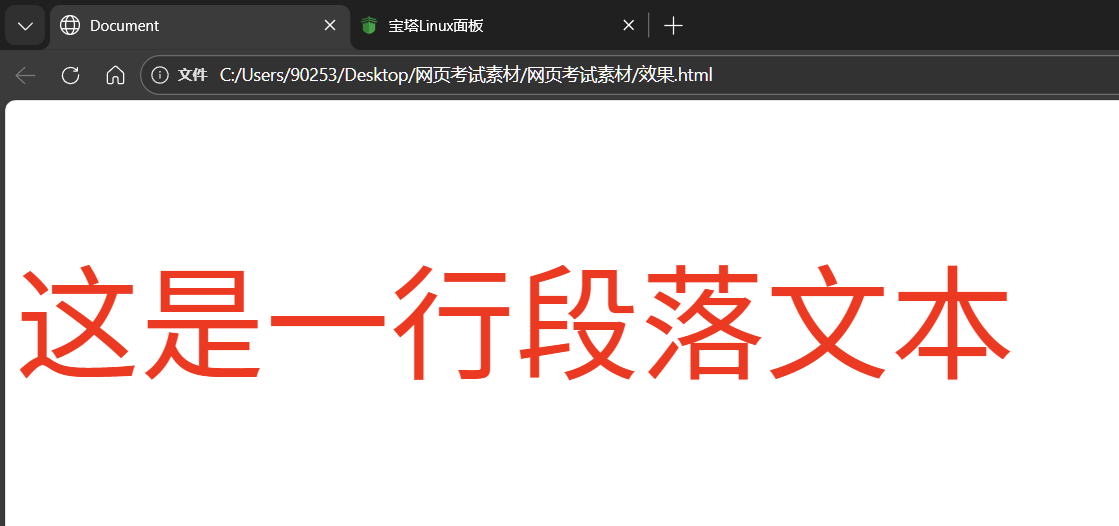The image size is (1119, 526).
Task: View site information via the info icon
Action: (x=160, y=75)
